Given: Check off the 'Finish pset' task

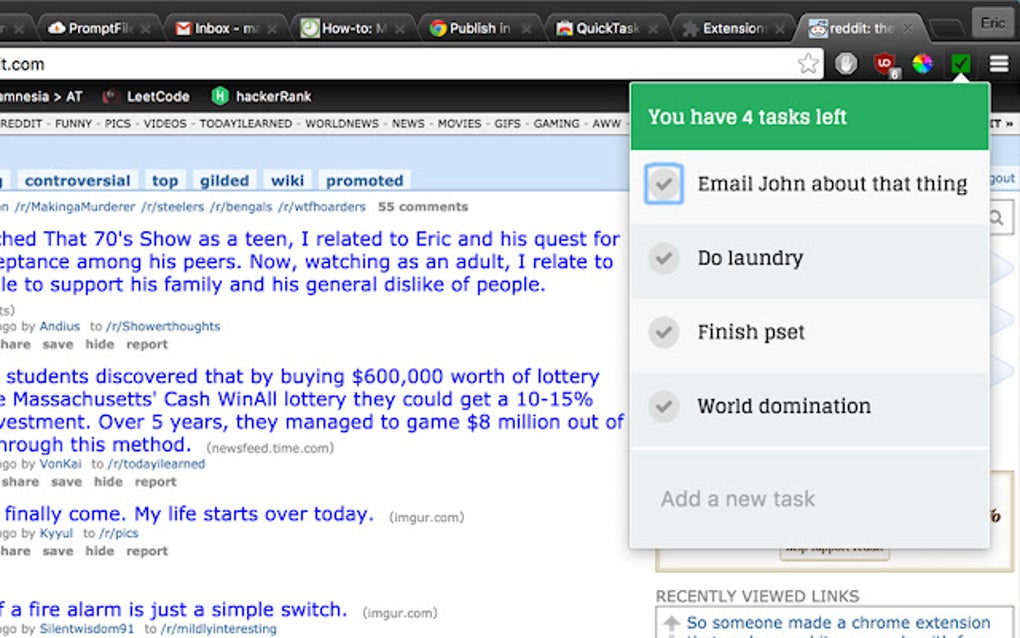Looking at the screenshot, I should coord(664,331).
